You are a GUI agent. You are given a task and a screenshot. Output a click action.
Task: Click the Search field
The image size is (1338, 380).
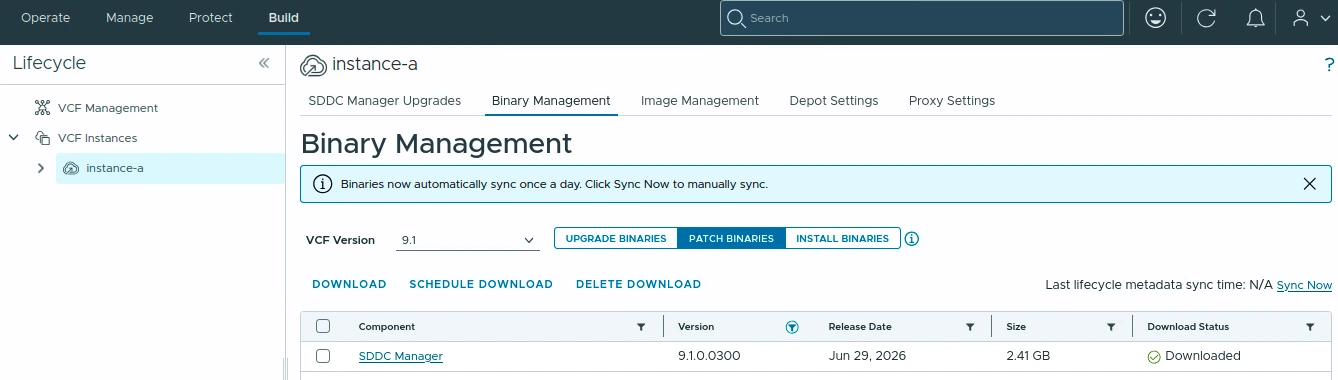(x=922, y=18)
